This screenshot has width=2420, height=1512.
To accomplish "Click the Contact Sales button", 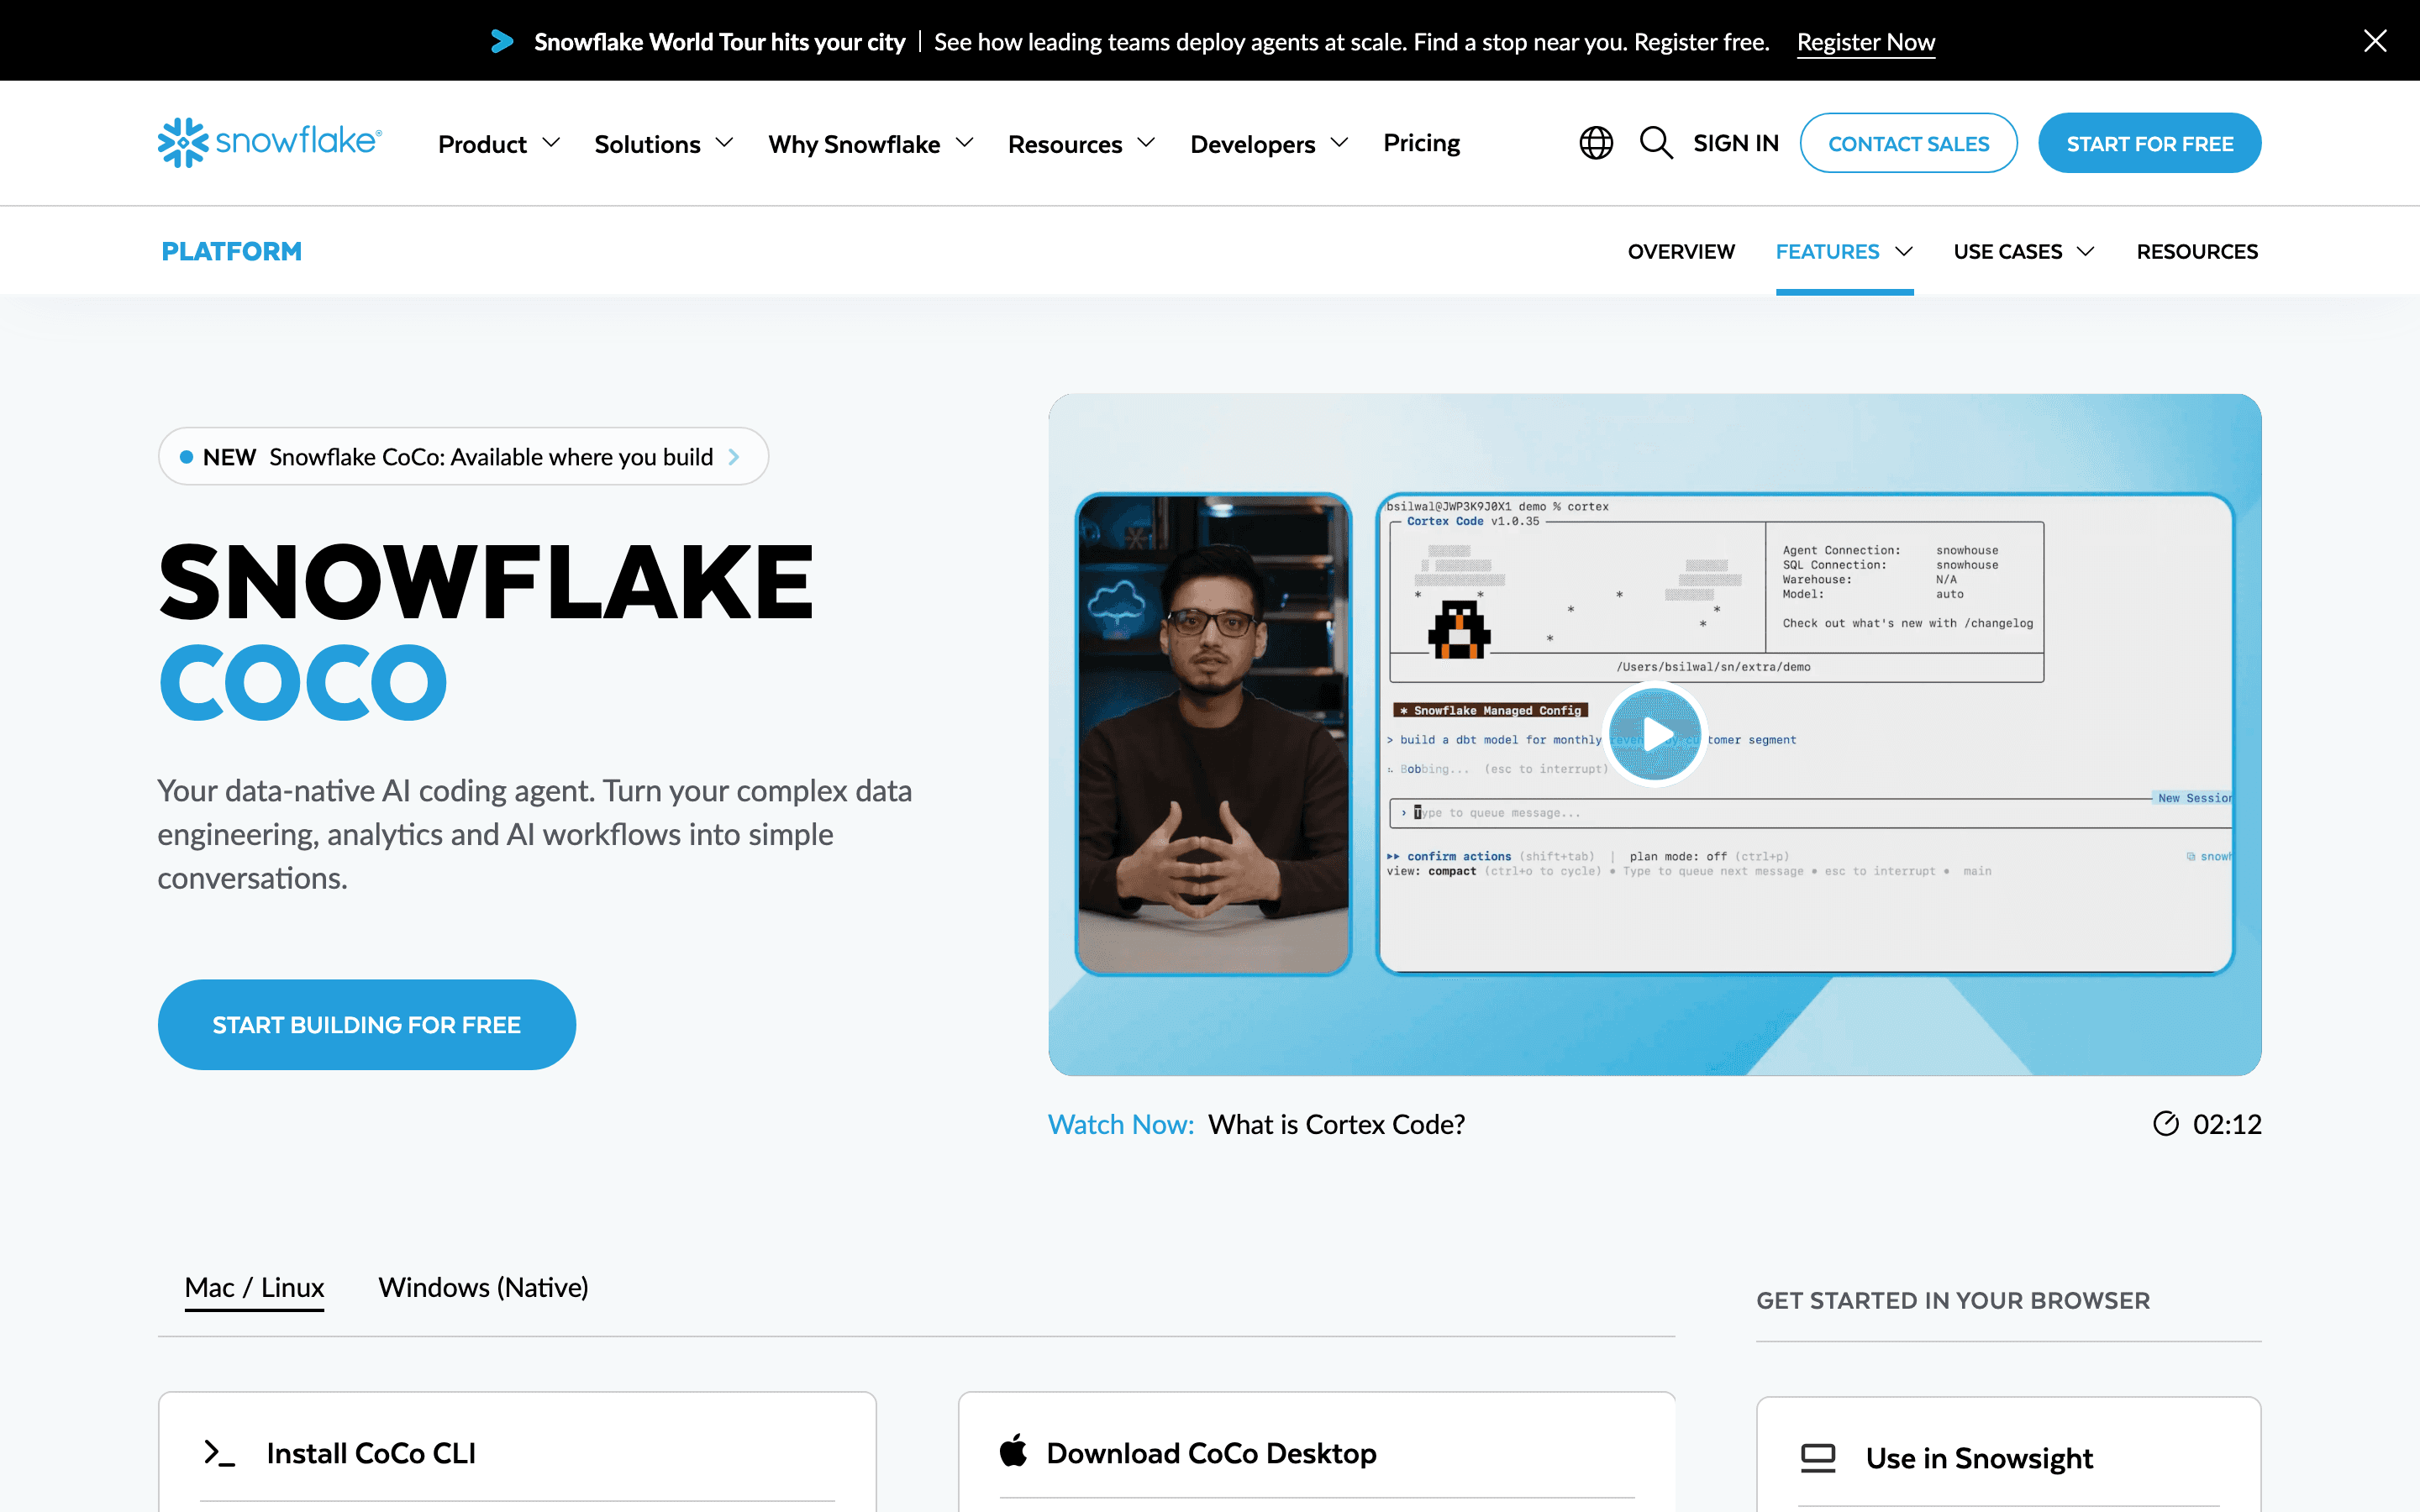I will tap(1908, 143).
